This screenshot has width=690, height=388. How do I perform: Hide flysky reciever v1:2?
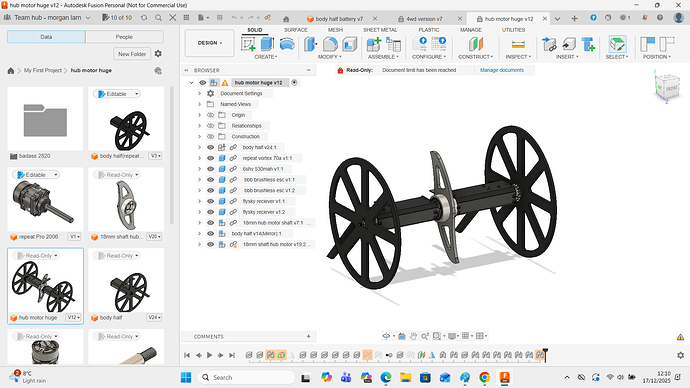210,212
